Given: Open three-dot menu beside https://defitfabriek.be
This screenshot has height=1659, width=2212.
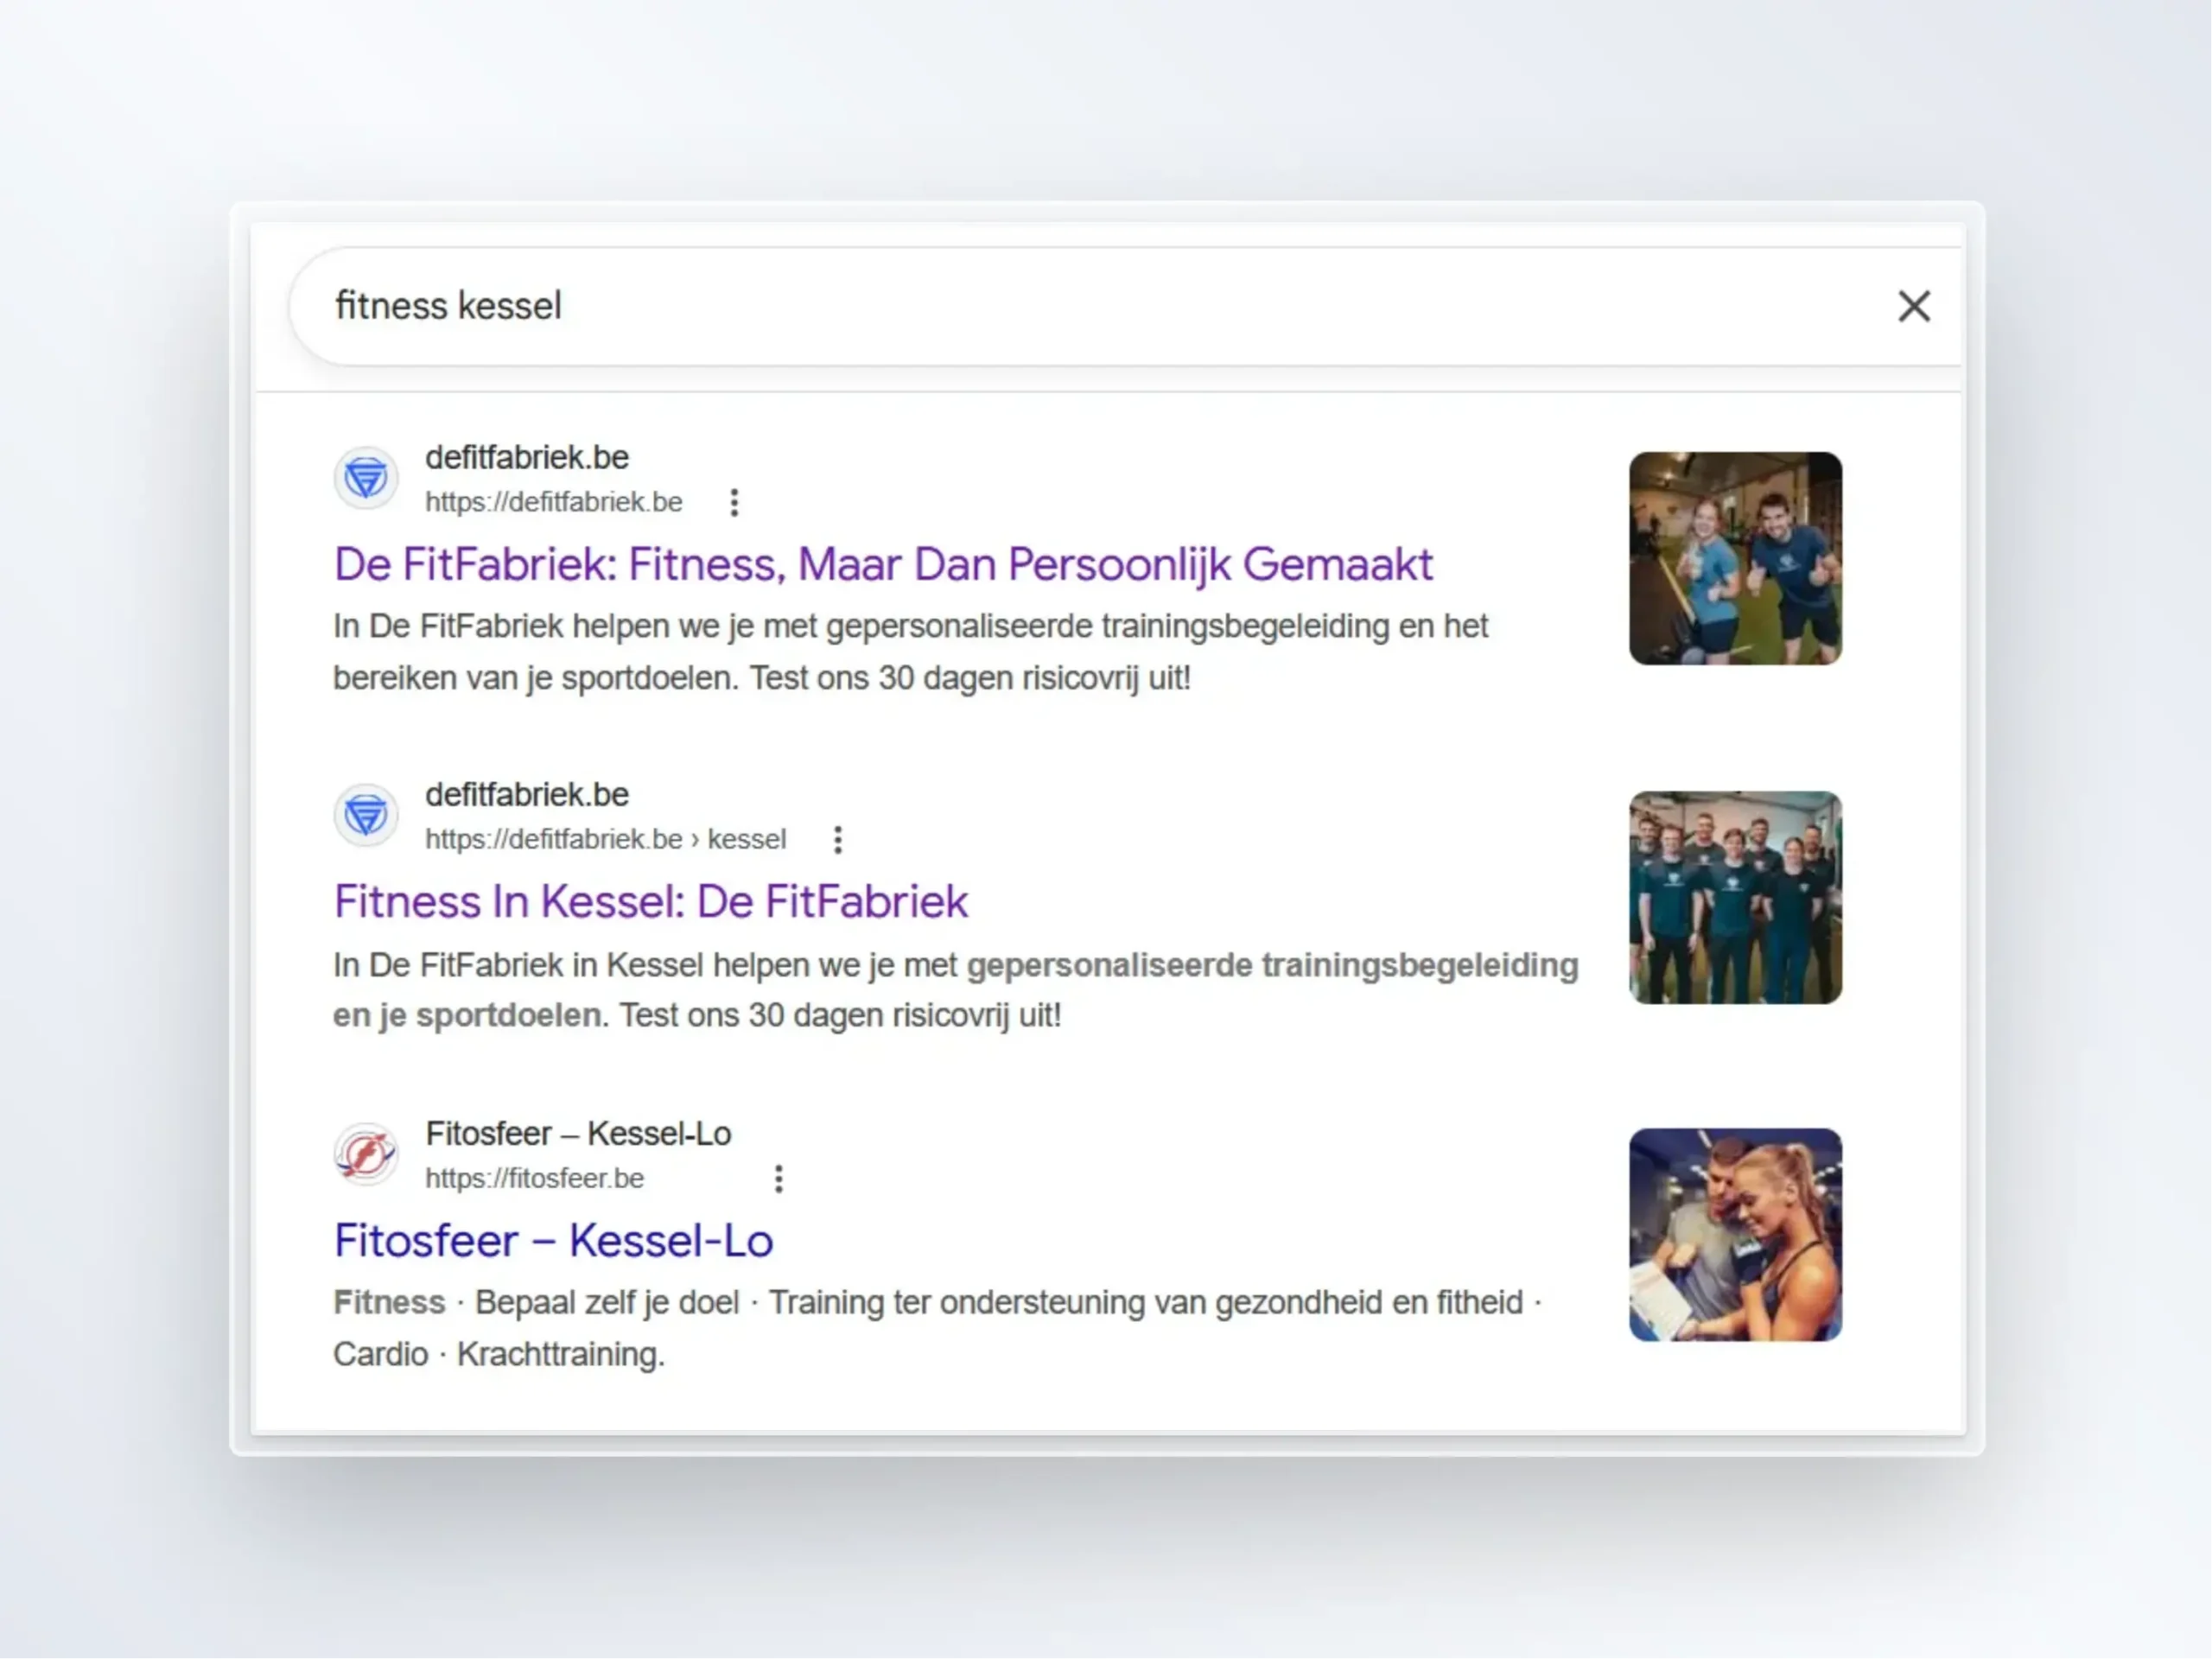Looking at the screenshot, I should click(x=734, y=502).
